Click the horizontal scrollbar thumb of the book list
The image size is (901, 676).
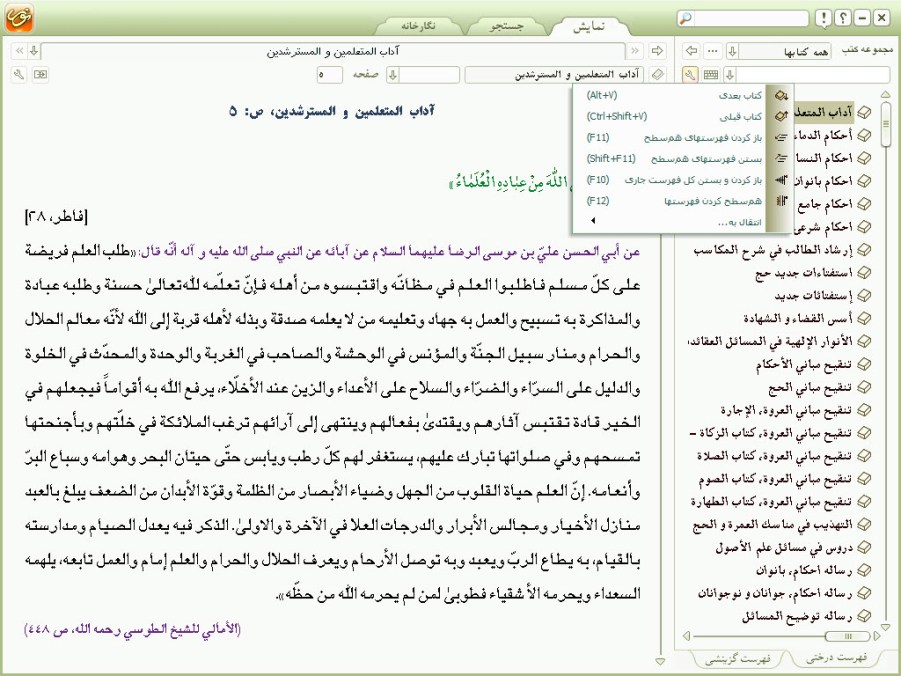[848, 636]
